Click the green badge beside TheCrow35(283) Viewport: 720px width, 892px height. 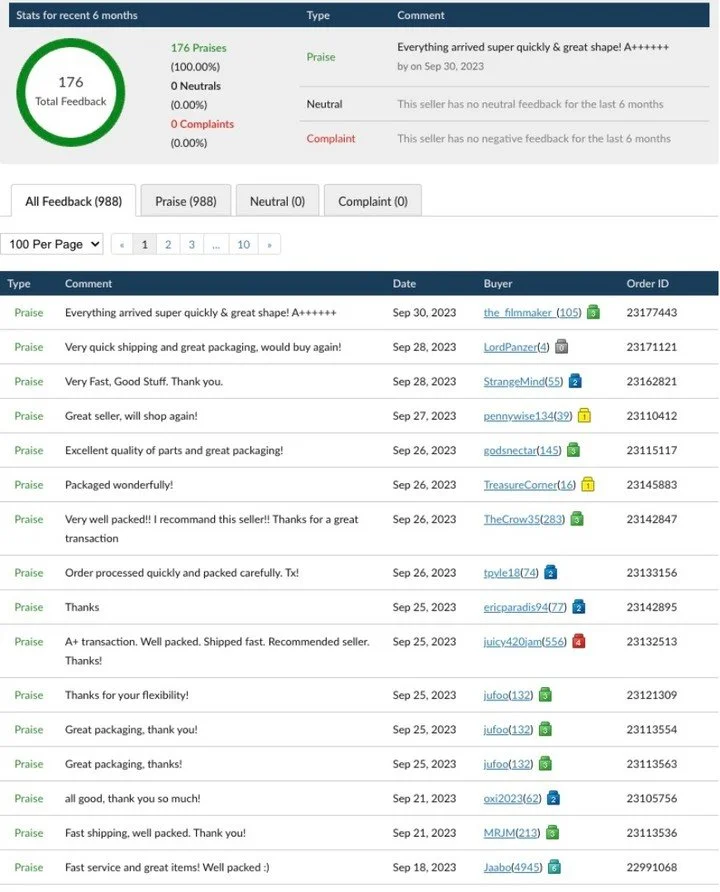click(577, 519)
